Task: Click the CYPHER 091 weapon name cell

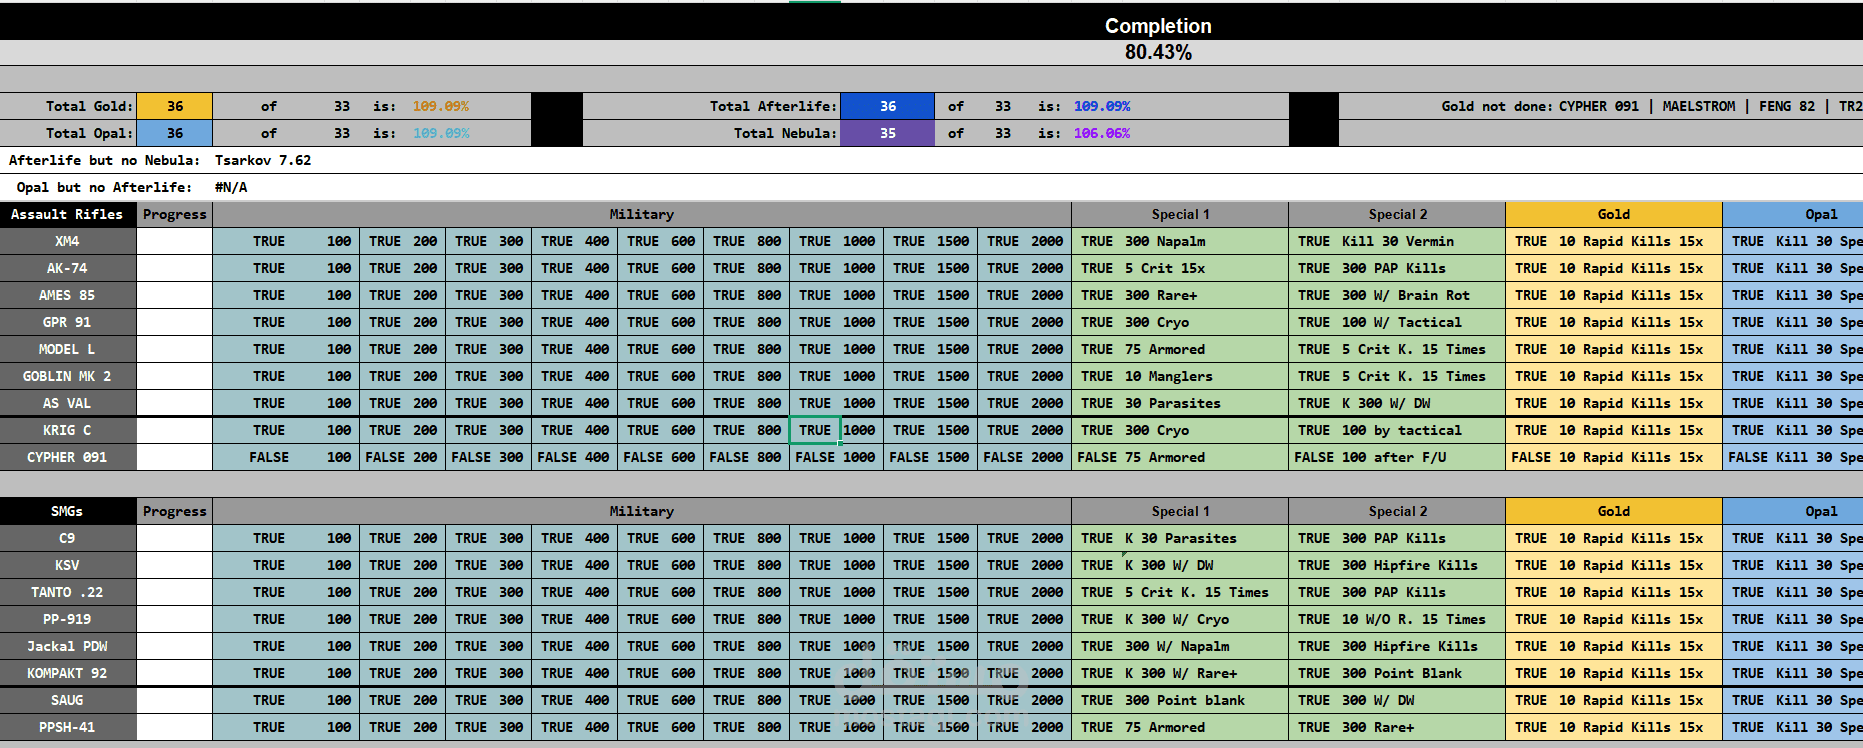Action: coord(68,457)
